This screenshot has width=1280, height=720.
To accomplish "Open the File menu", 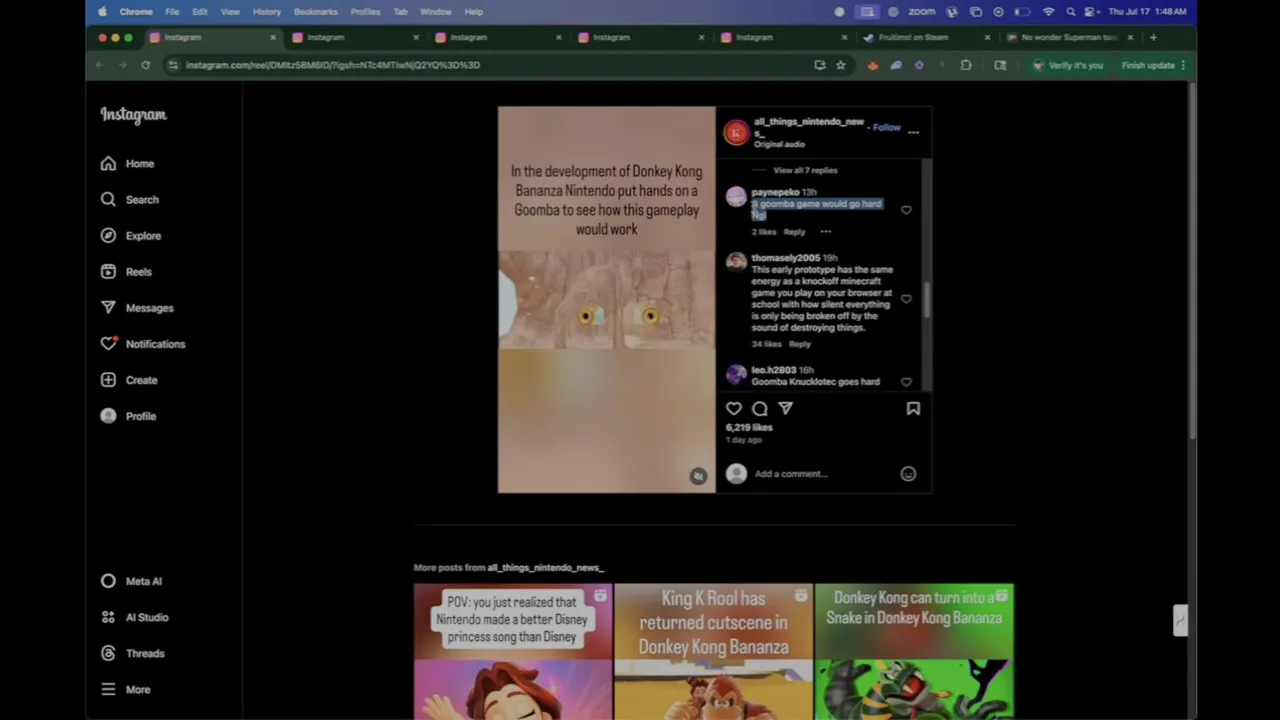I will coord(172,12).
